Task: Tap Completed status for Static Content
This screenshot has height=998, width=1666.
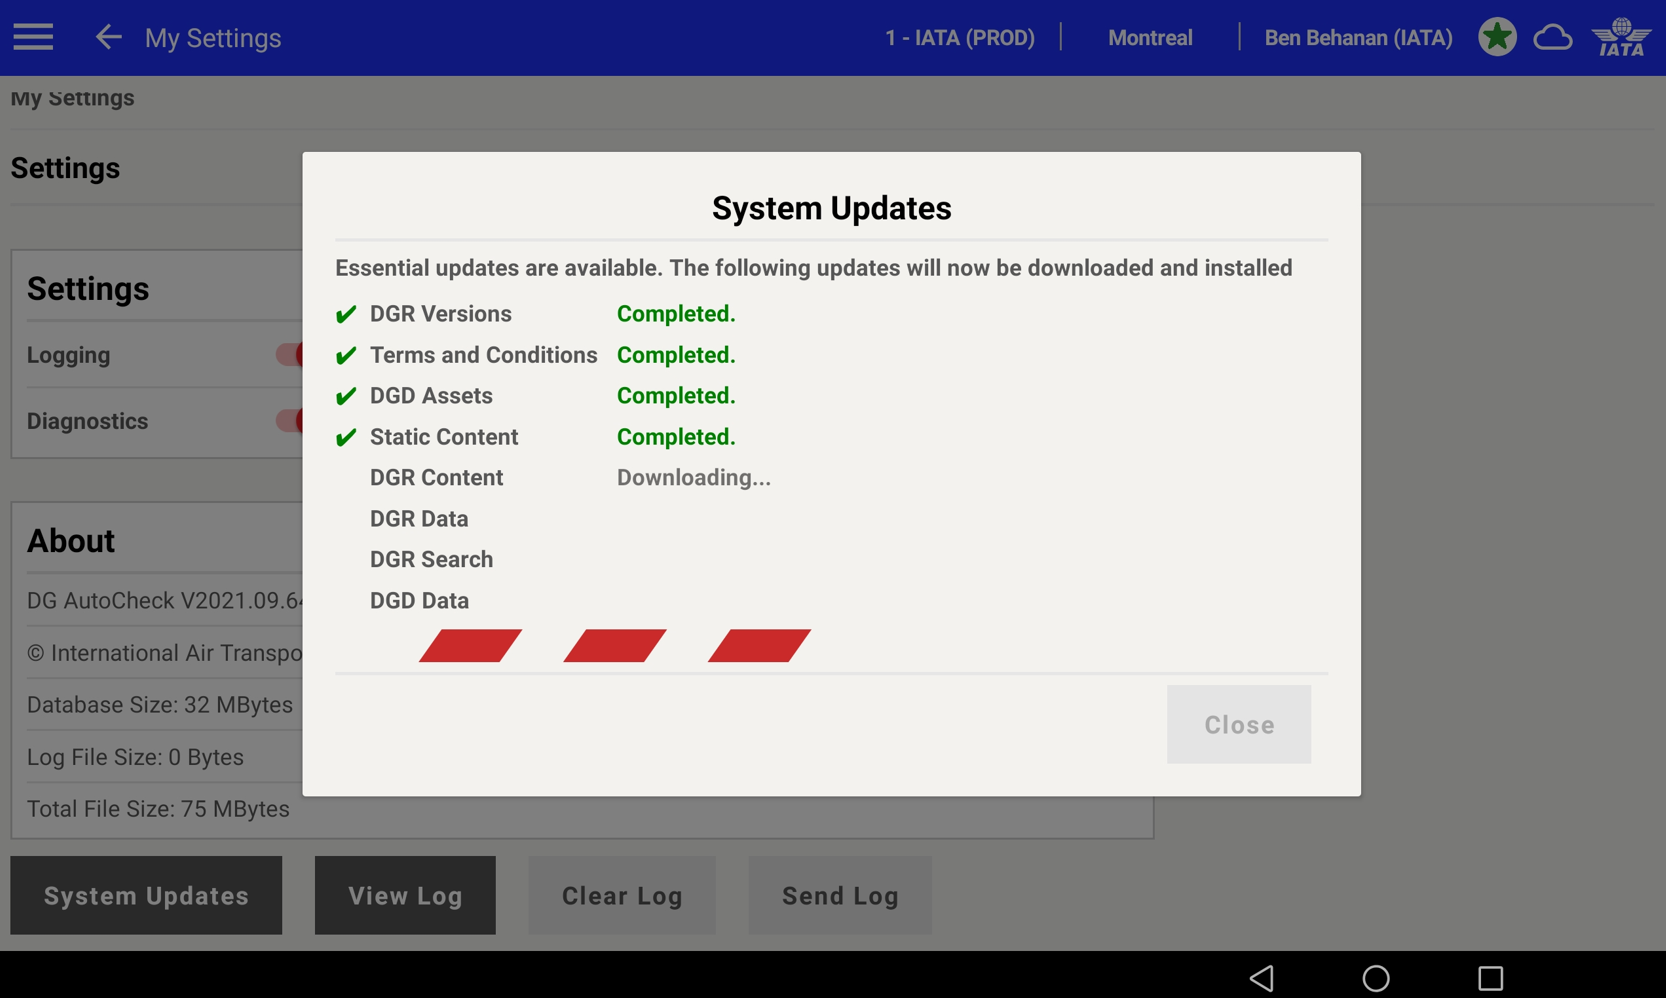Action: tap(676, 437)
